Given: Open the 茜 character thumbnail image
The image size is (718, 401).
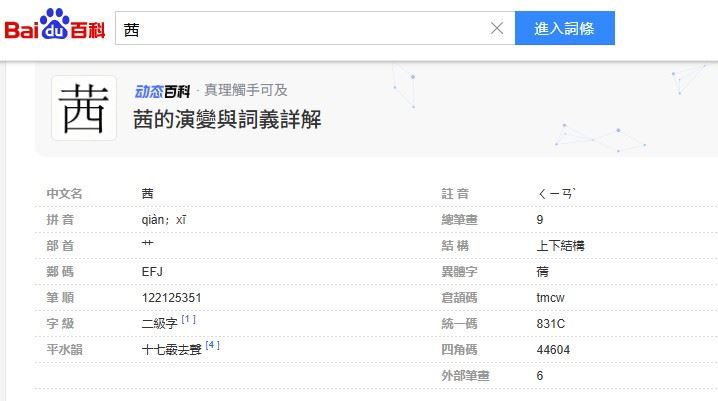Looking at the screenshot, I should (84, 108).
